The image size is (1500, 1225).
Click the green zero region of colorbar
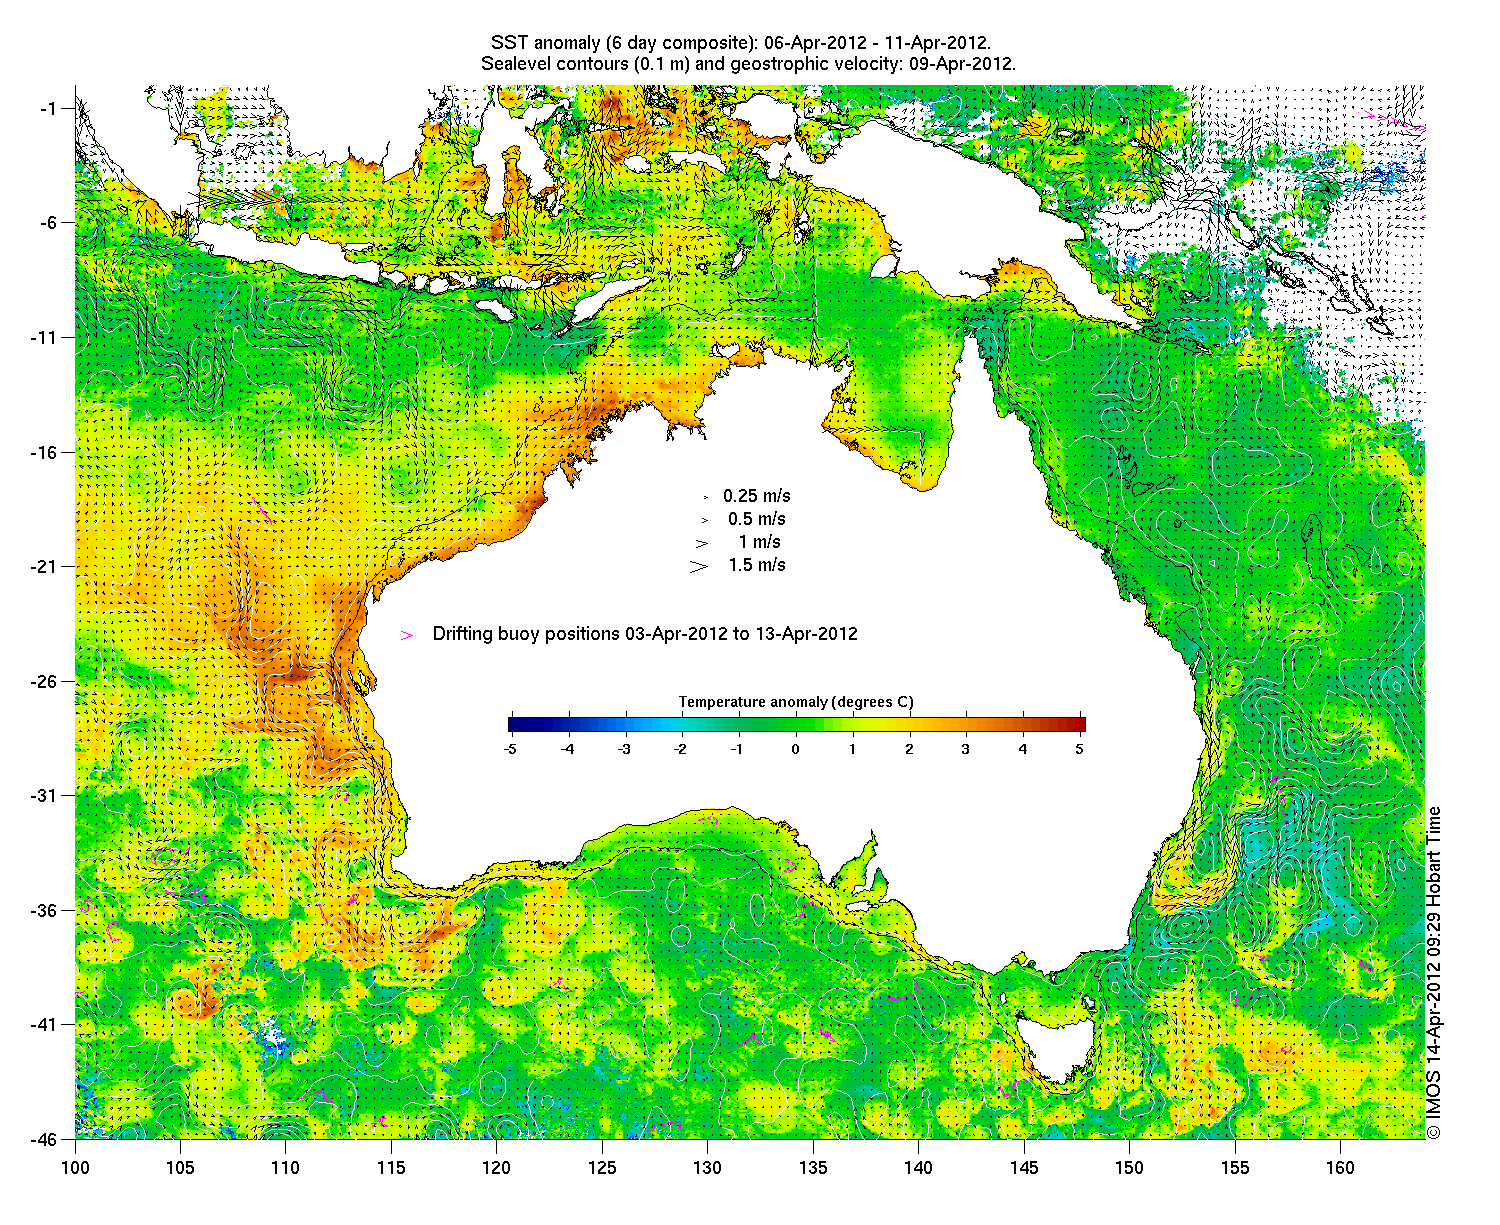click(x=796, y=725)
